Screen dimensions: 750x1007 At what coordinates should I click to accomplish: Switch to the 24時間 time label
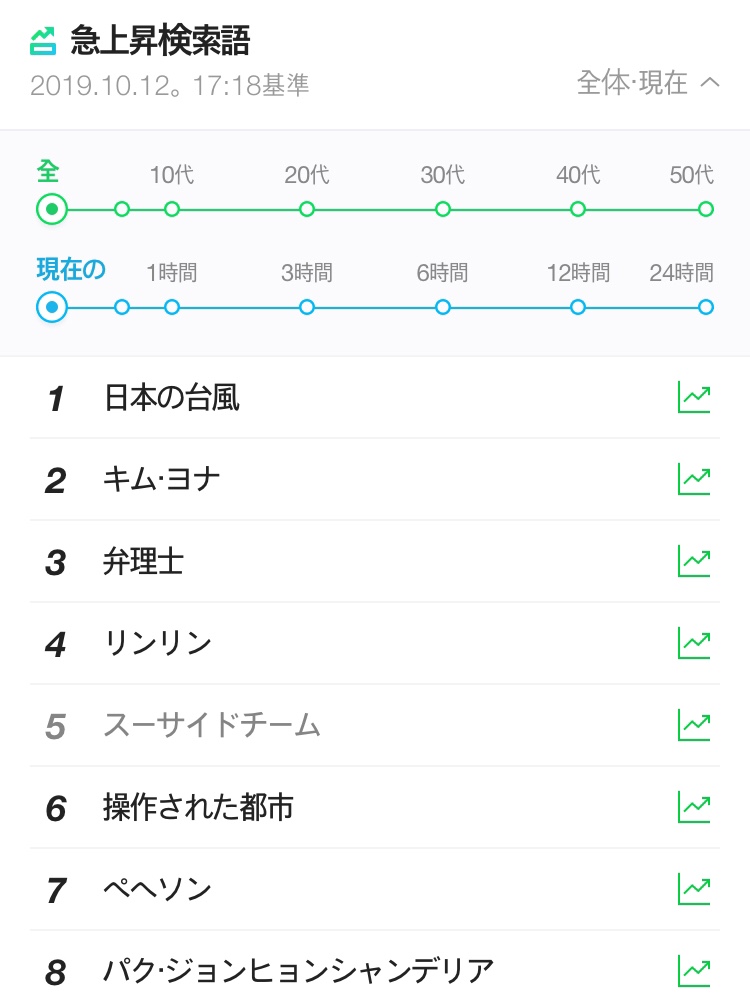[681, 272]
